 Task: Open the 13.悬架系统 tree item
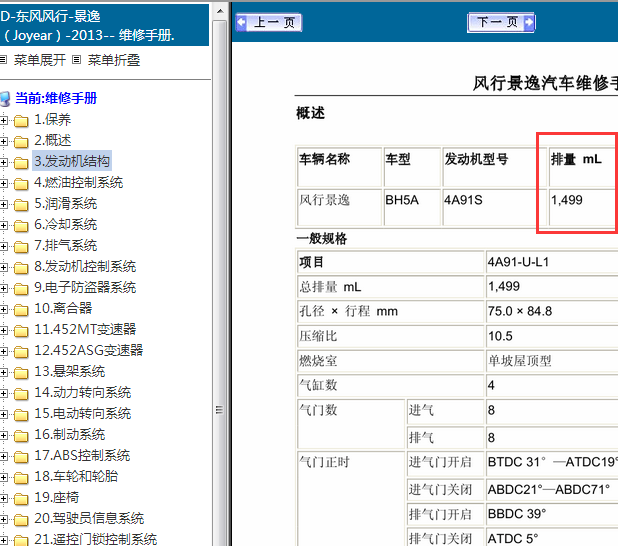70,371
